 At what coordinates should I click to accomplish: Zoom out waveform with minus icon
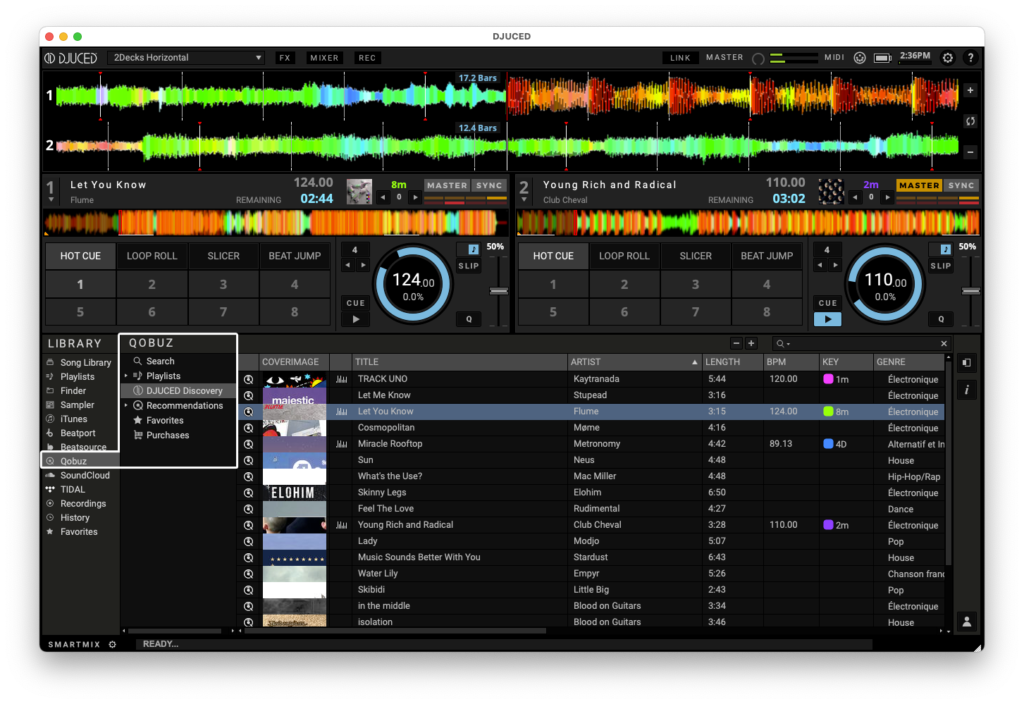click(969, 152)
